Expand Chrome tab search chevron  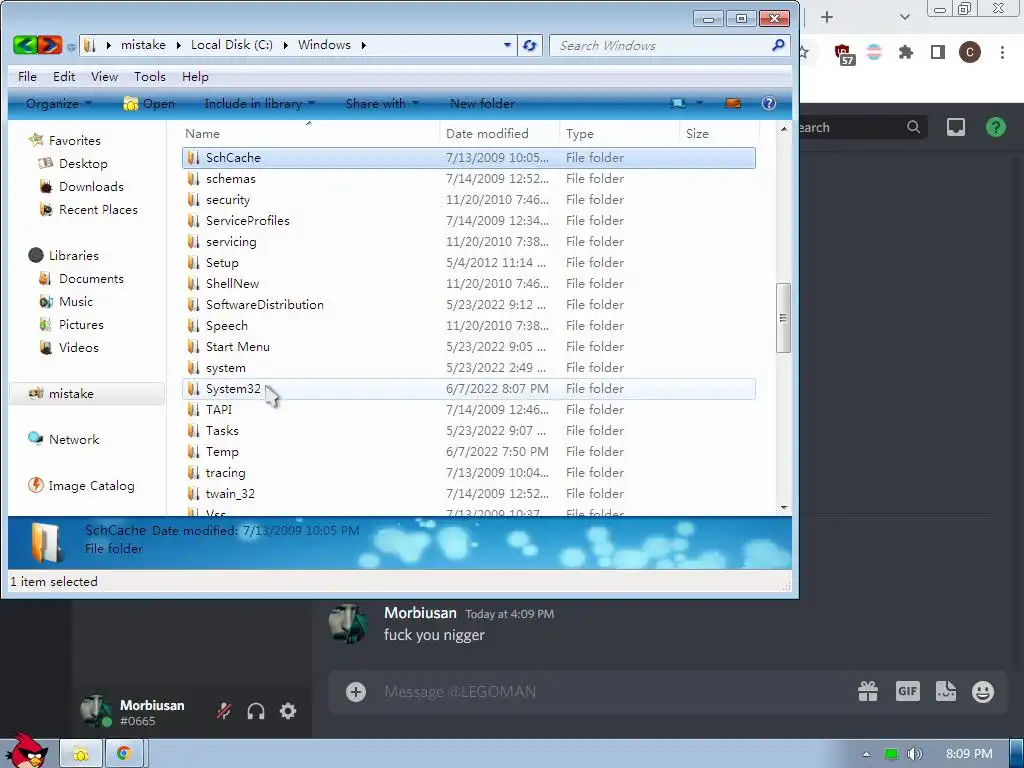[x=904, y=17]
